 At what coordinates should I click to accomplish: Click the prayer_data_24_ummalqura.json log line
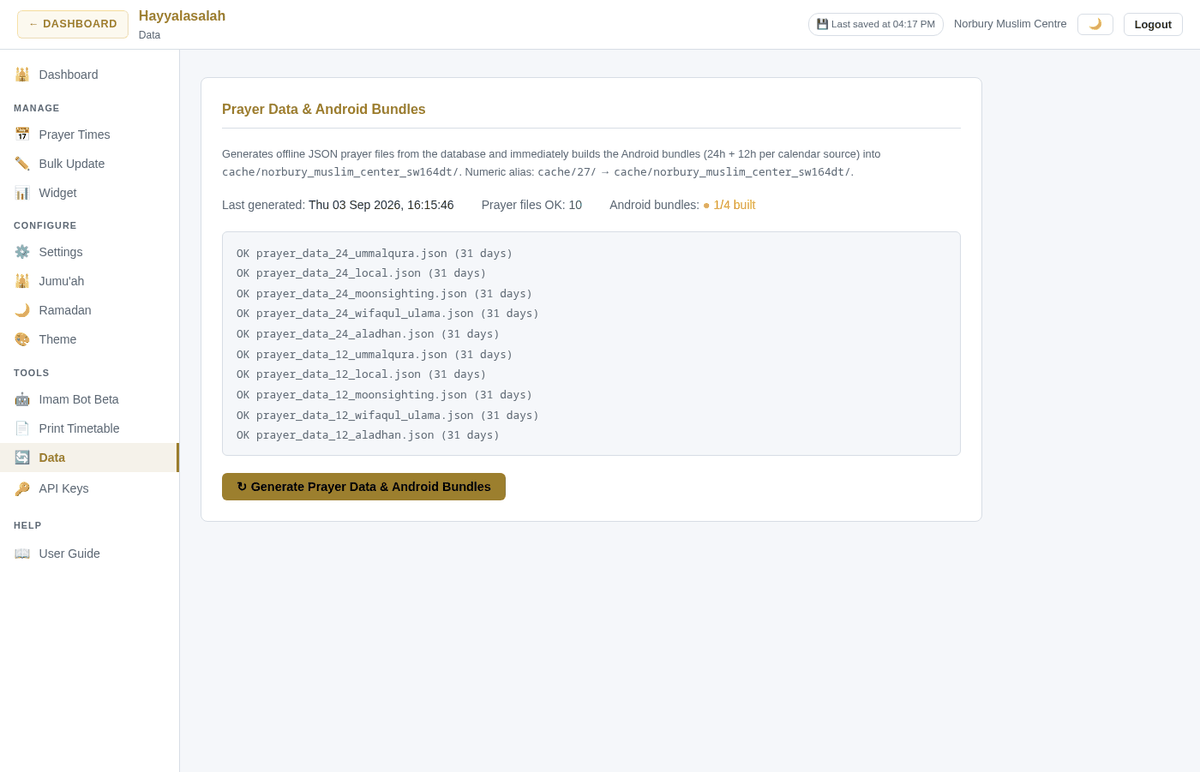(375, 254)
